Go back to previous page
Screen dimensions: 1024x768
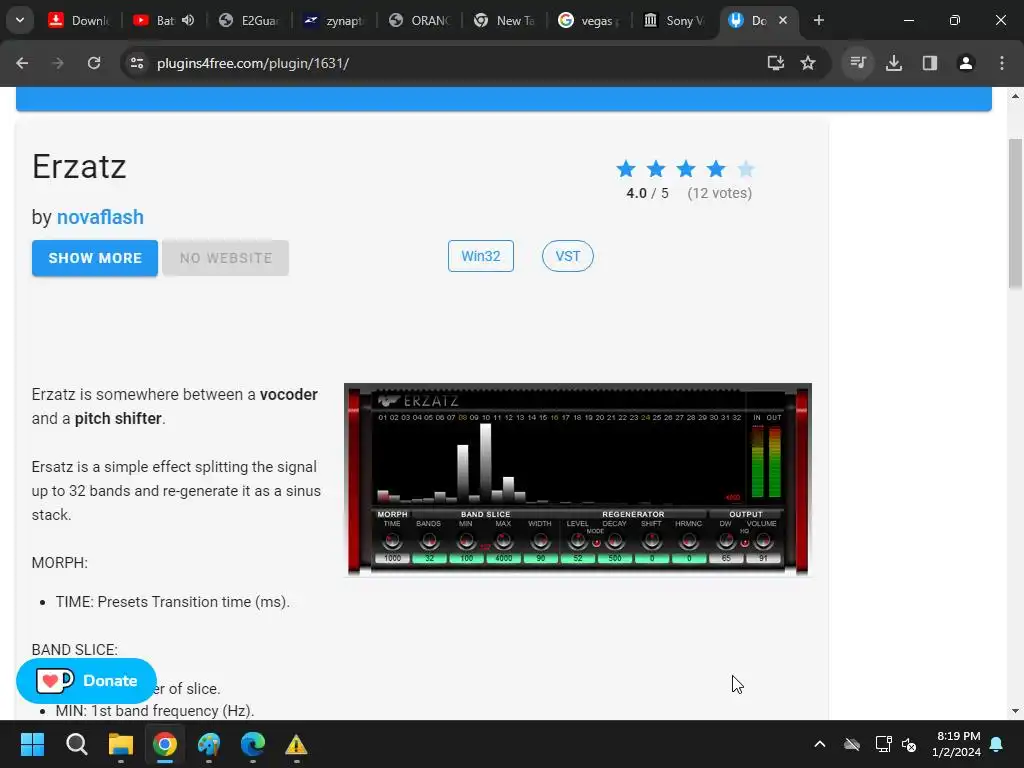[x=22, y=63]
